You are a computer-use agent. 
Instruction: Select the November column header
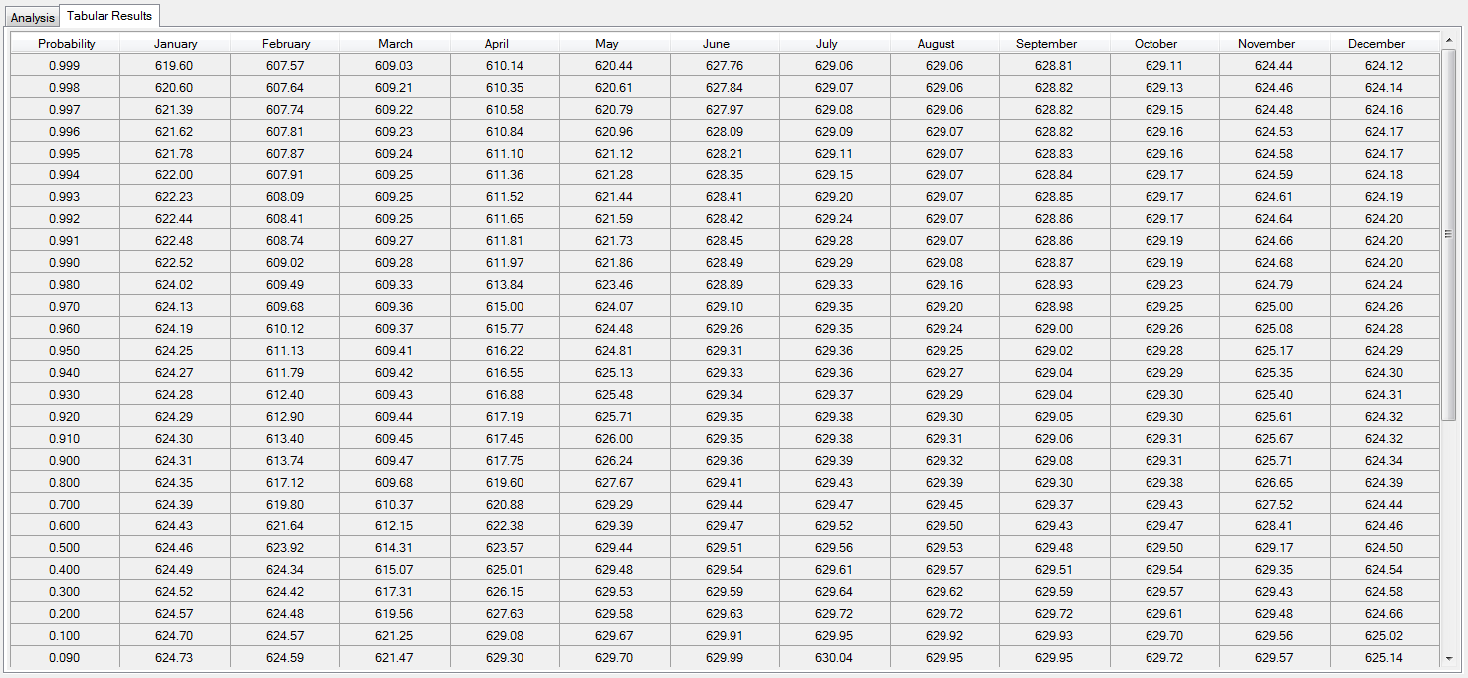[1266, 43]
